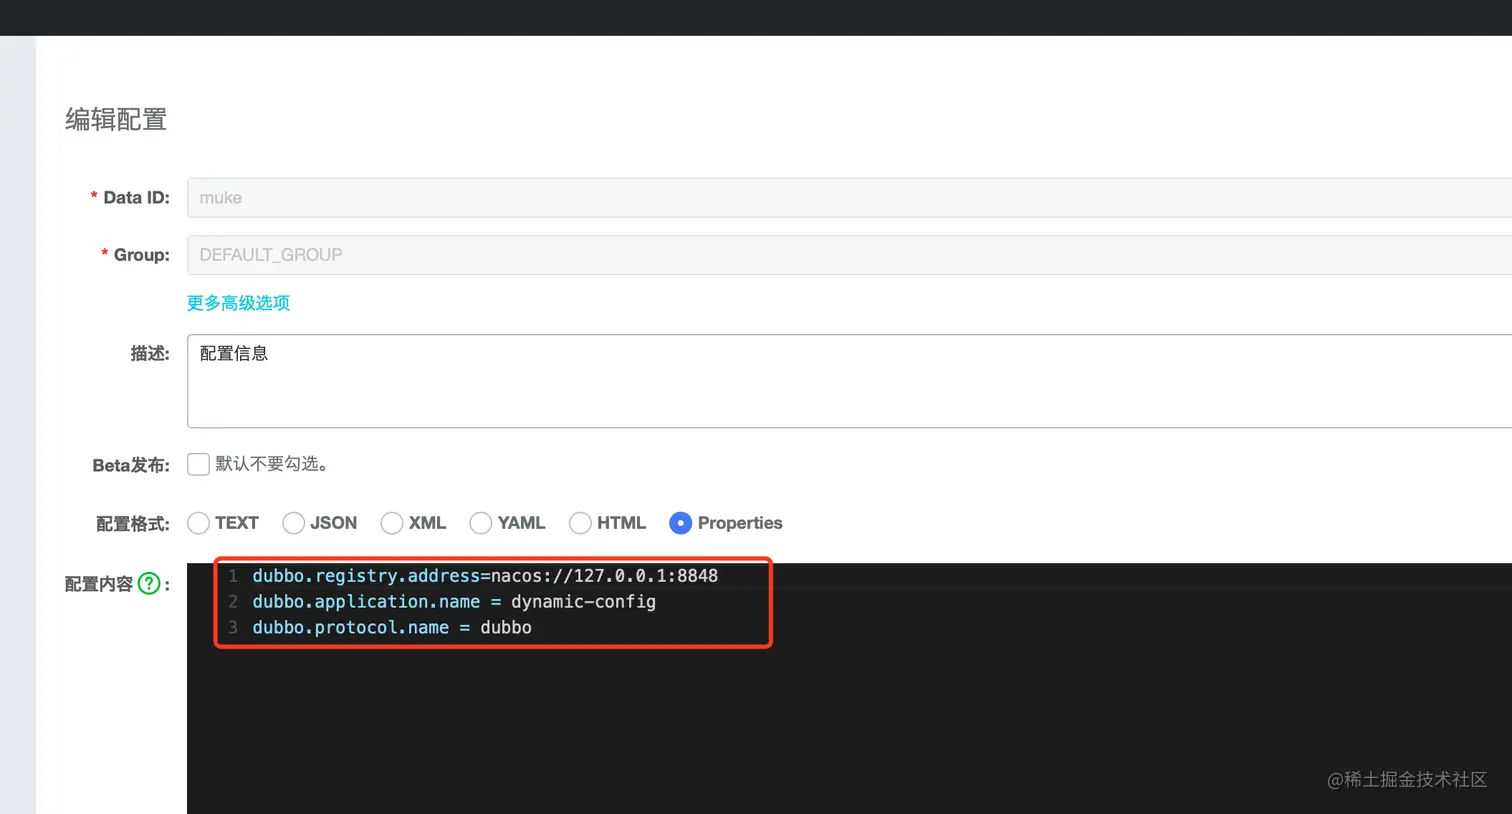Screen dimensions: 1512x814
Task: Select TEXT config format
Action: [198, 523]
